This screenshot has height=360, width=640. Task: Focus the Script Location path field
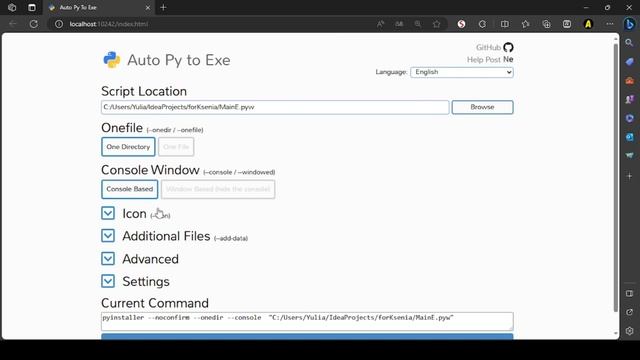275,107
